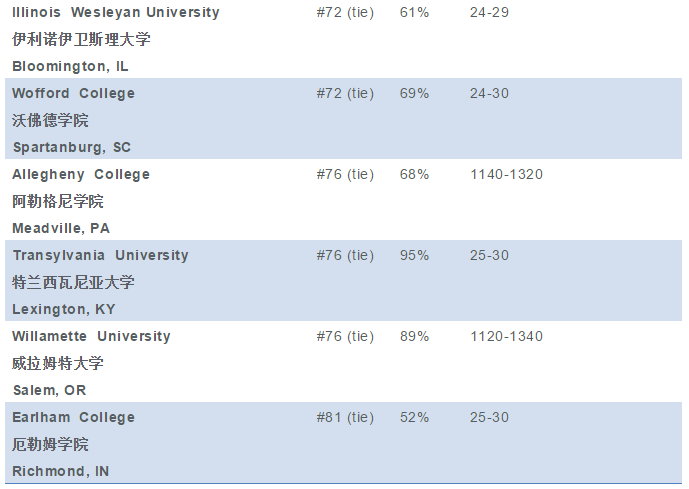689x489 pixels.
Task: Open Willamette University listing
Action: pyautogui.click(x=91, y=337)
